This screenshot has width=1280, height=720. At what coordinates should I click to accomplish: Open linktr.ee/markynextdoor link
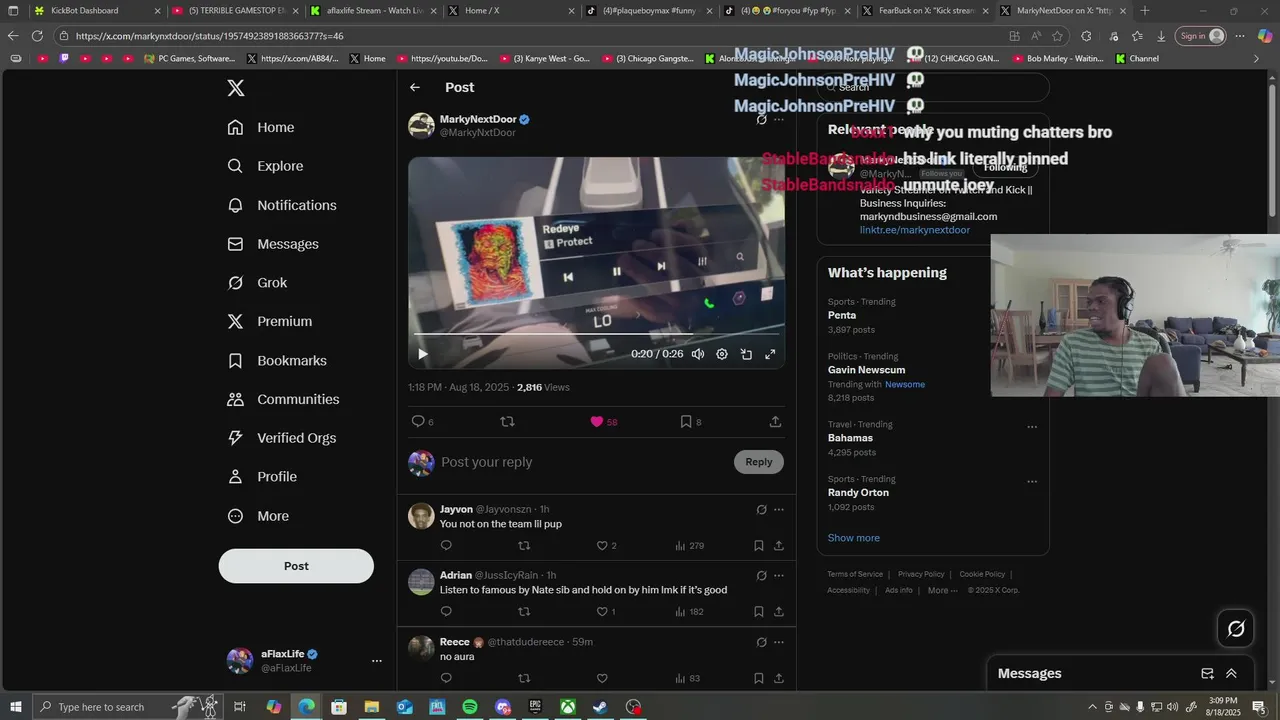[915, 230]
